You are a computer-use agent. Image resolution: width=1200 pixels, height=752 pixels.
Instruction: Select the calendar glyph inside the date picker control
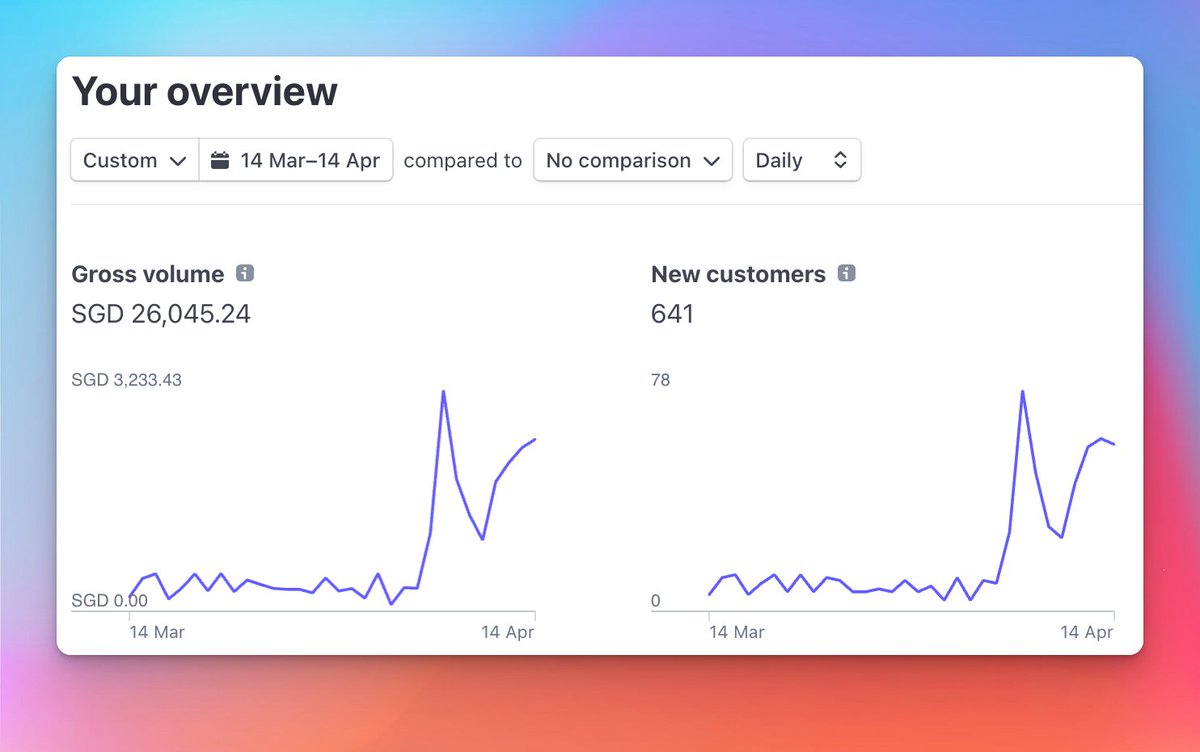tap(220, 160)
